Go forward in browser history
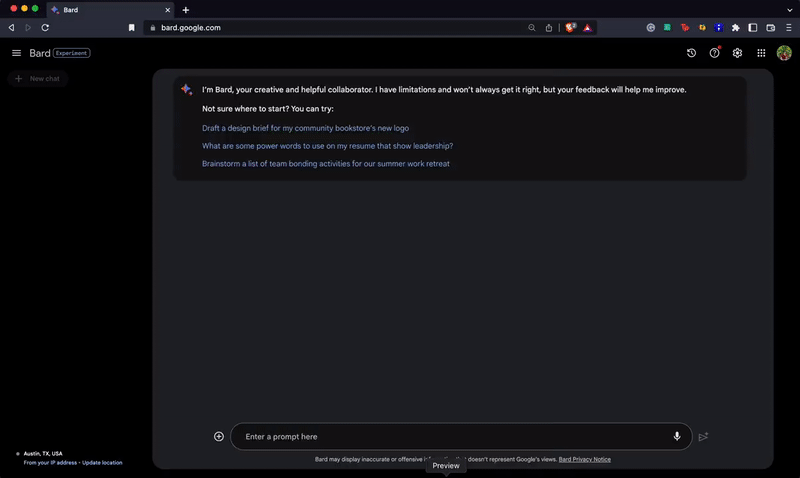This screenshot has height=478, width=800. point(28,28)
